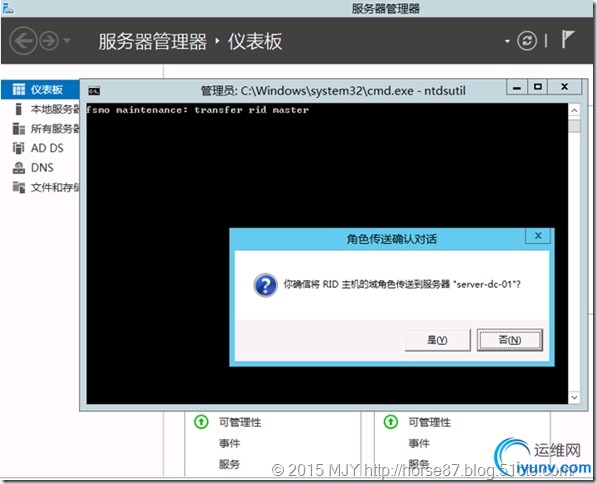This screenshot has height=484, width=597.
Task: Click 仪表板 in the breadcrumb
Action: 255,41
